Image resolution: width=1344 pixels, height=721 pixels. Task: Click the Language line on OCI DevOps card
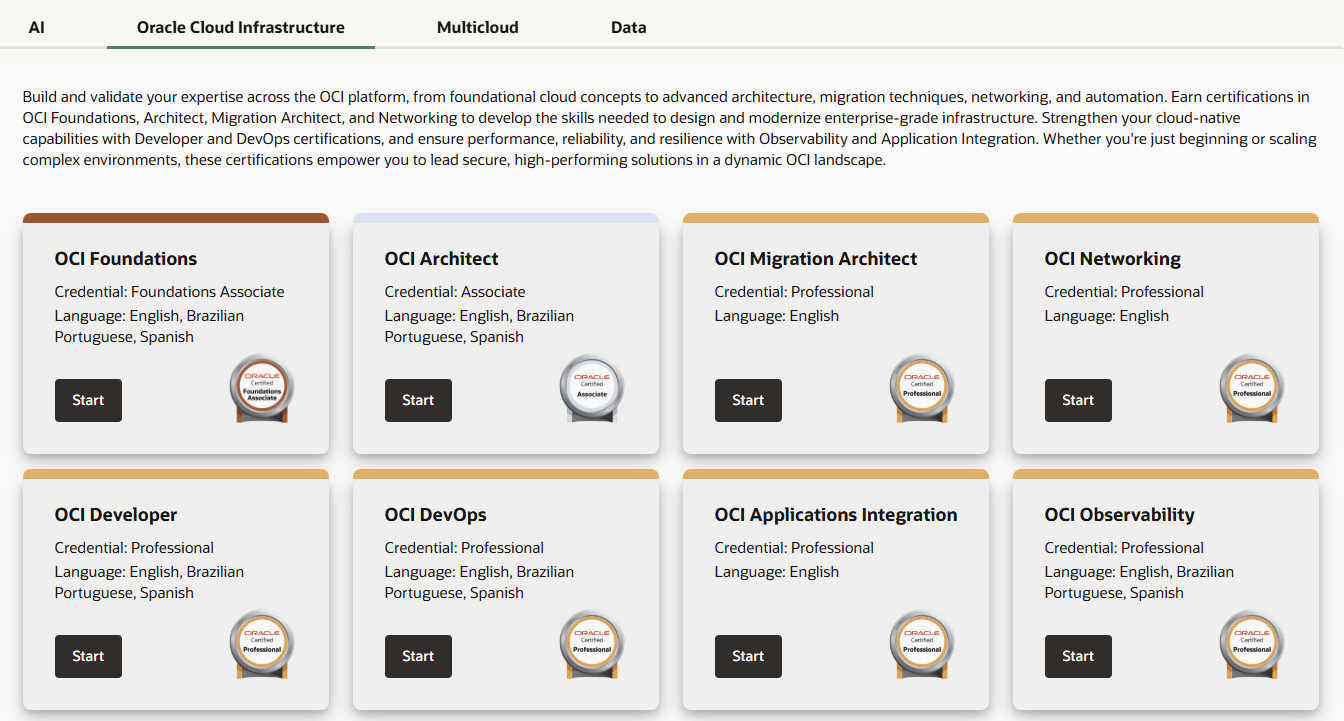480,582
